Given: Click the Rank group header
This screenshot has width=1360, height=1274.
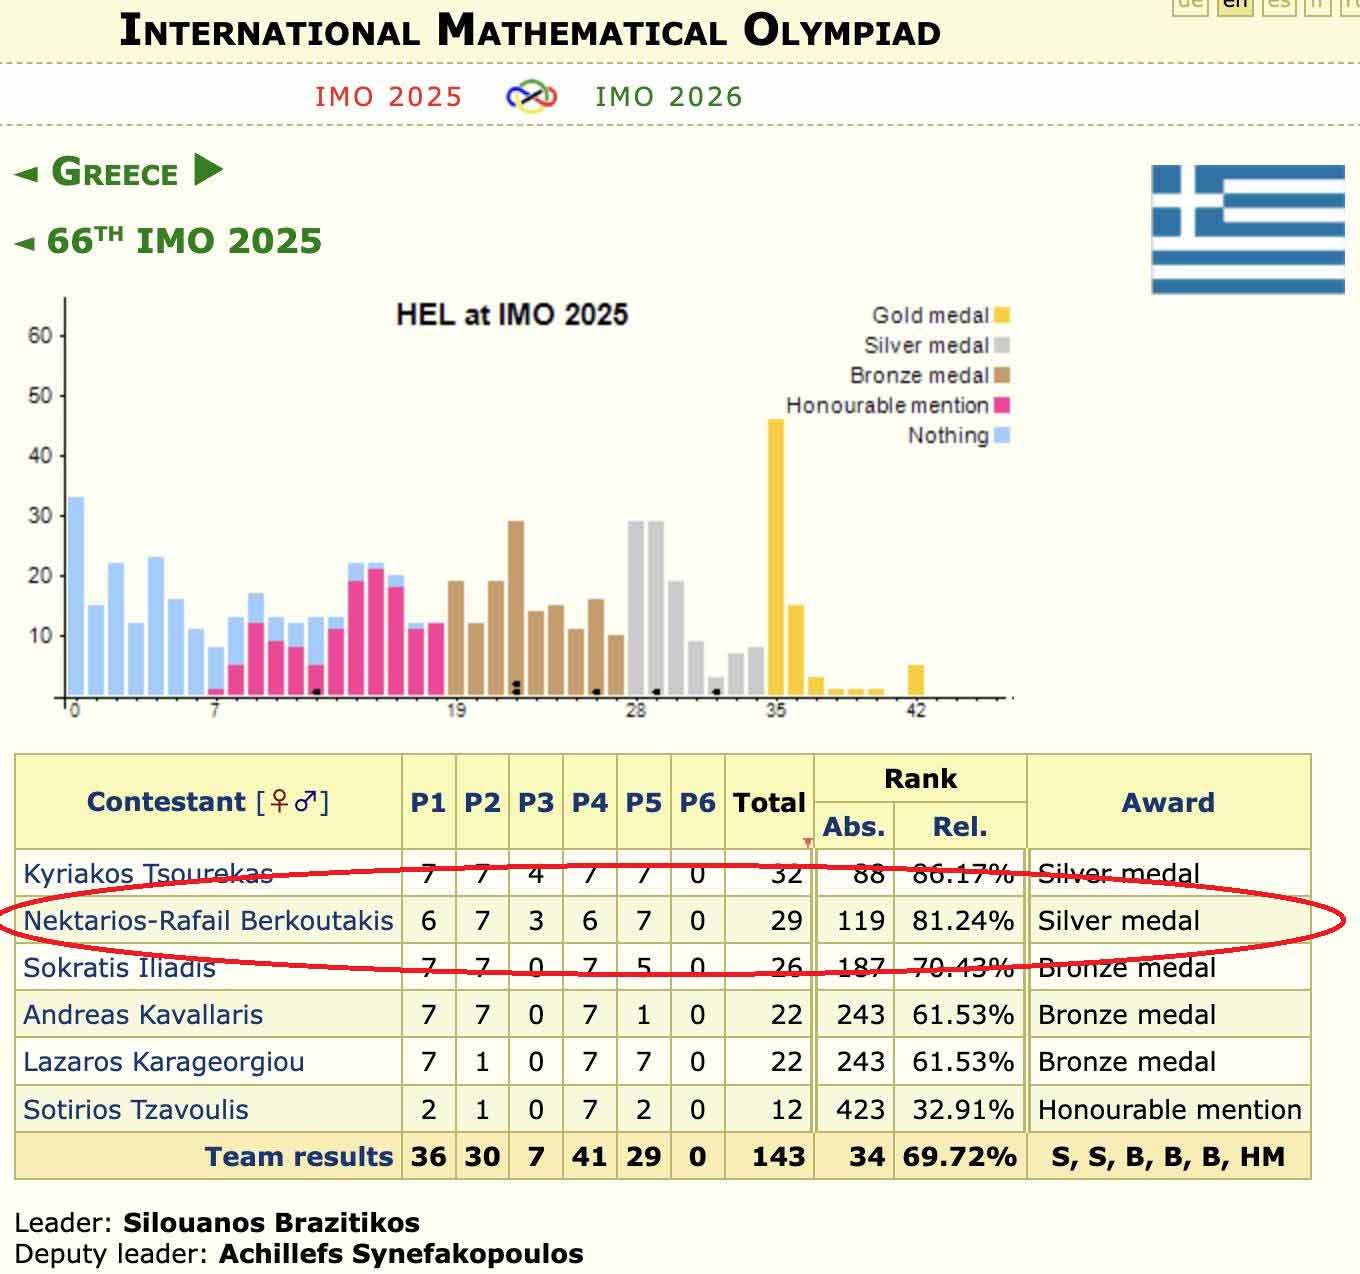Looking at the screenshot, I should 920,778.
